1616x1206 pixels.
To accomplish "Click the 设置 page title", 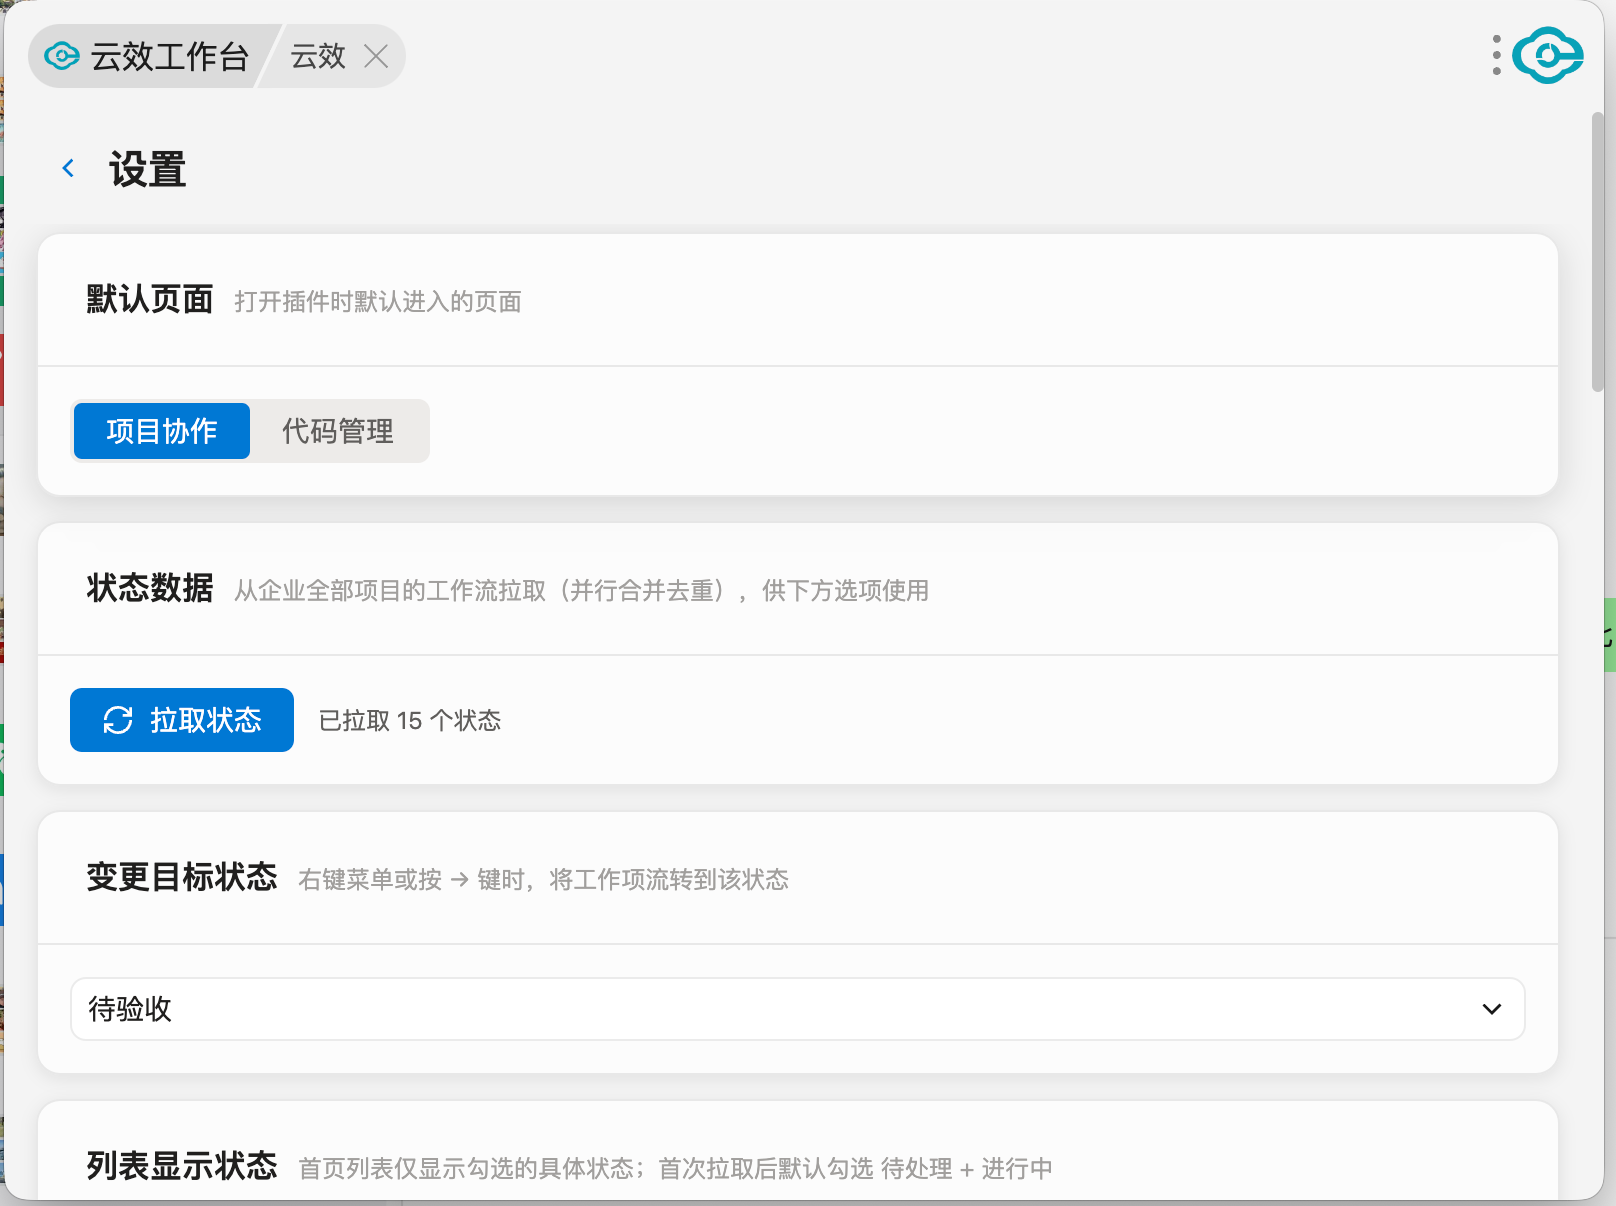I will tap(148, 169).
